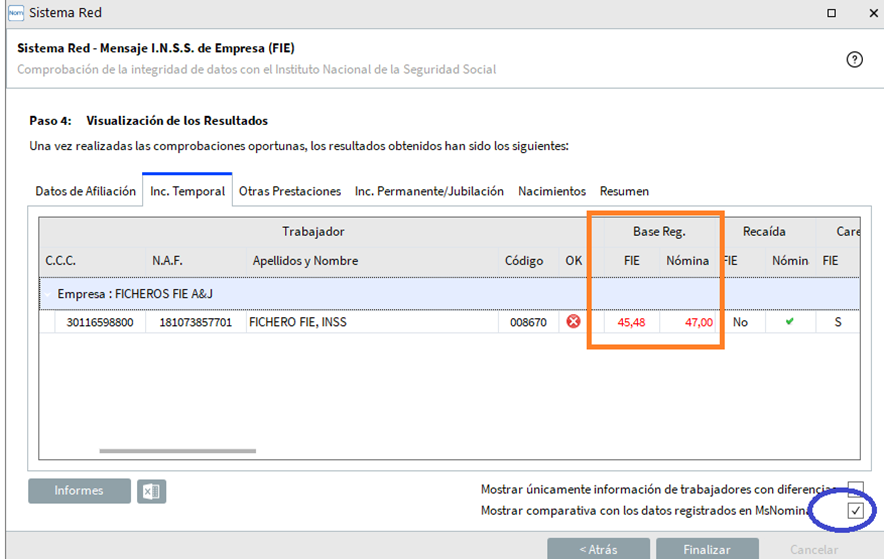Click the red error OK status icon
Image resolution: width=884 pixels, height=559 pixels.
[x=573, y=322]
